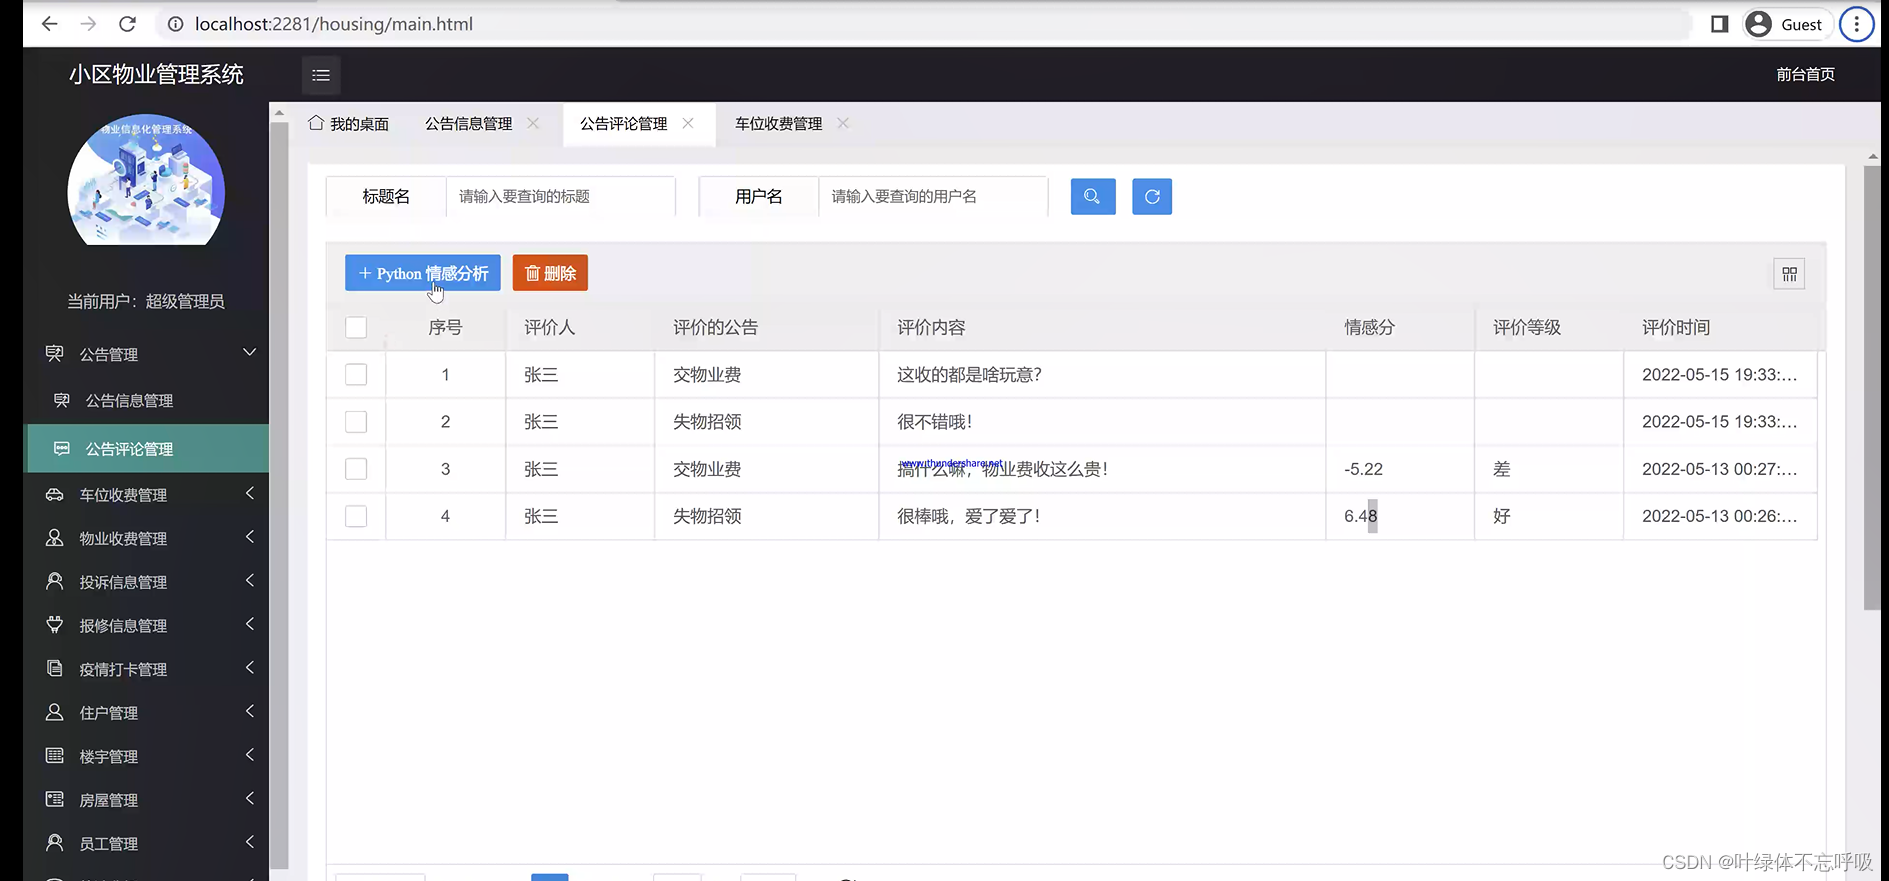Go to 前台首页 link
The width and height of the screenshot is (1889, 881).
click(1805, 74)
